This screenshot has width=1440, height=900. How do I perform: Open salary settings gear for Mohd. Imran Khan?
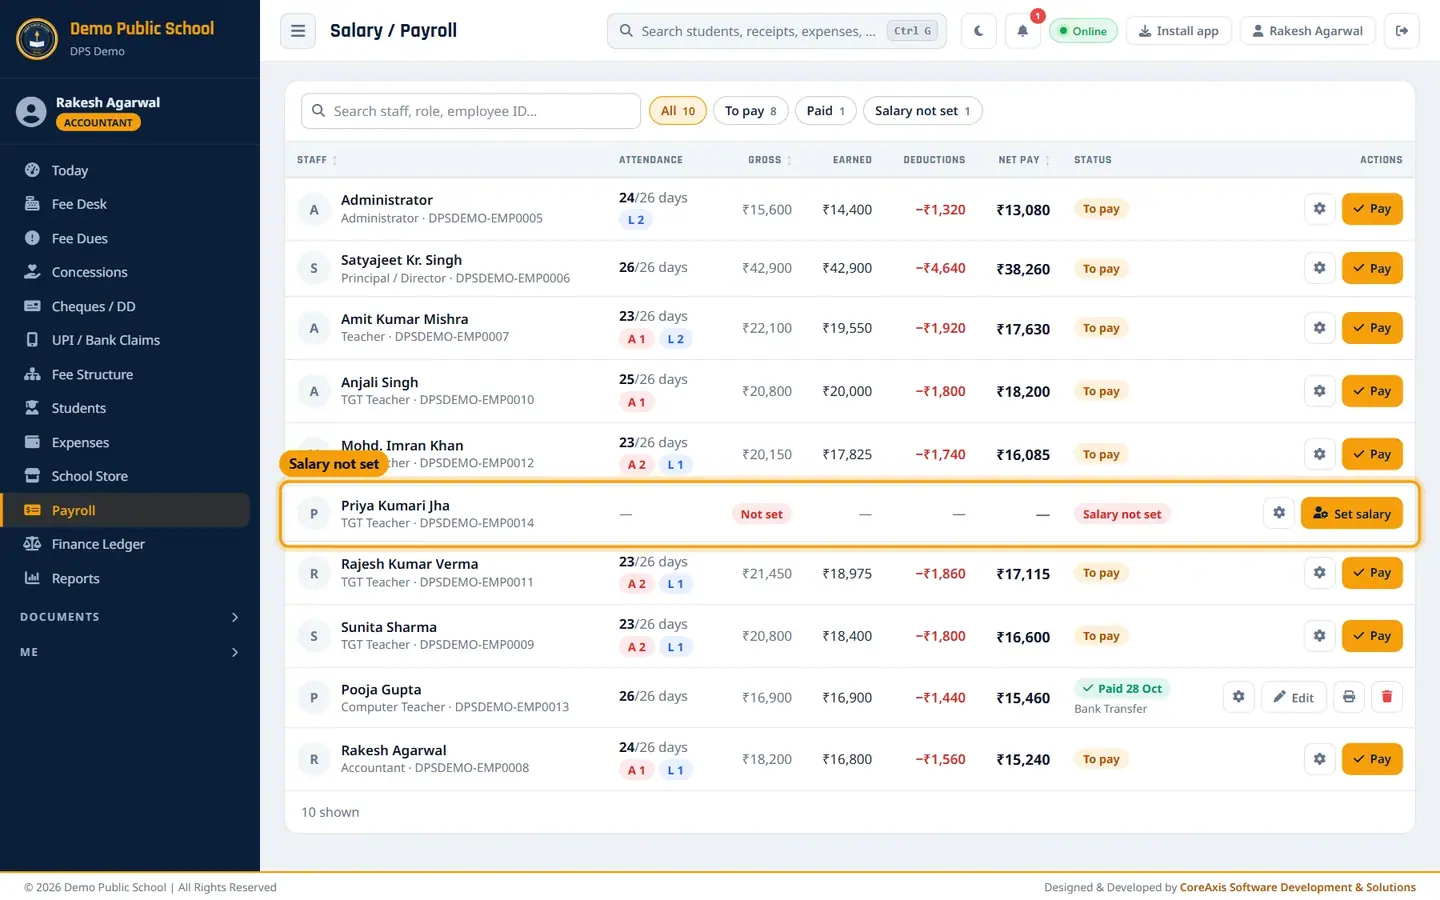(1320, 454)
